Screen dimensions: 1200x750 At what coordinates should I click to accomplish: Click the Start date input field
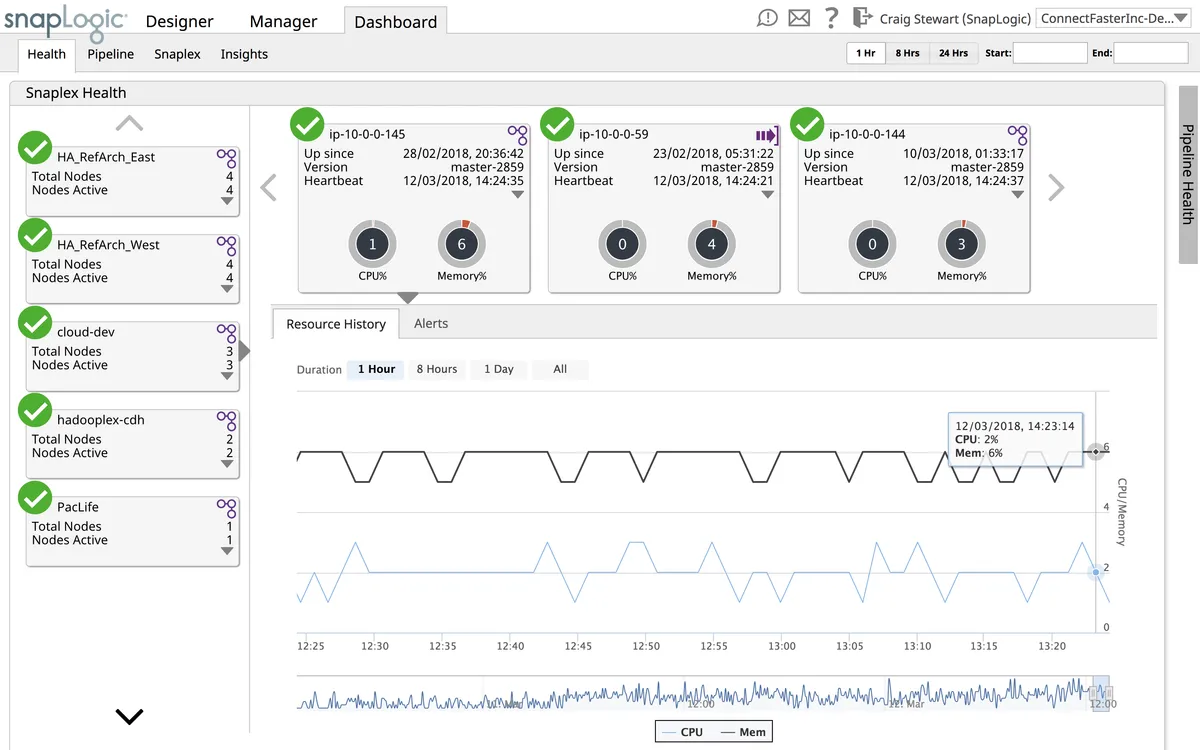point(1049,53)
